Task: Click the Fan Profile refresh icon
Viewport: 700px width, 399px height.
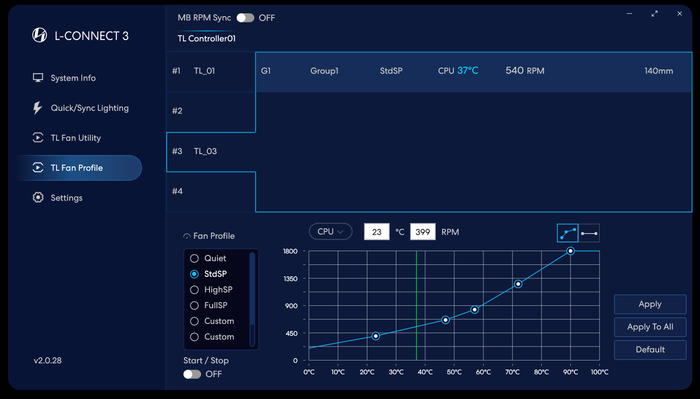Action: [187, 236]
